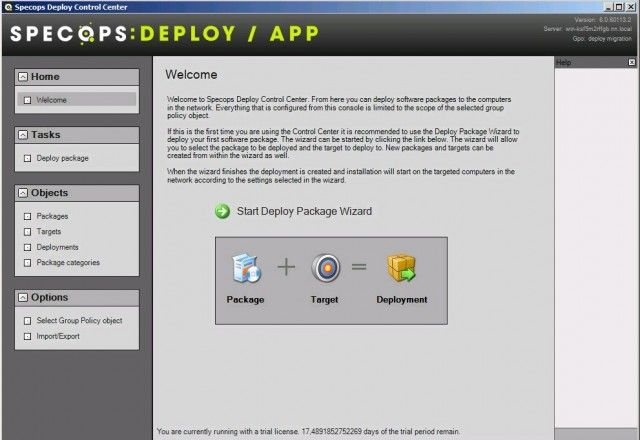
Task: Start Deploy Package Wizard link
Action: click(x=304, y=211)
